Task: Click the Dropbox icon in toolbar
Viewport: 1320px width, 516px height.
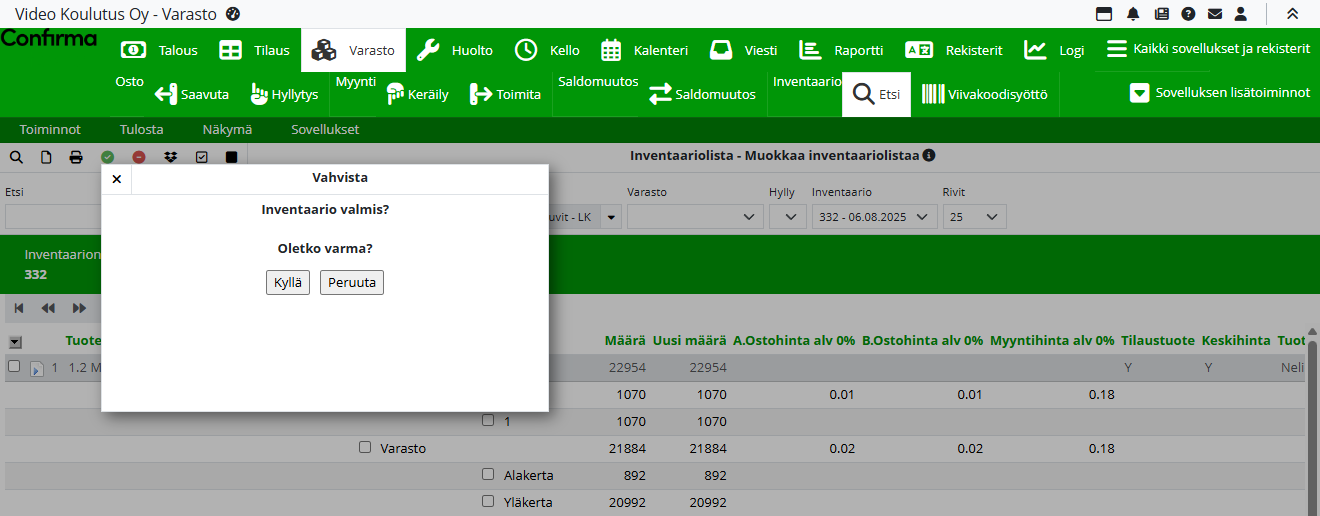Action: click(170, 157)
